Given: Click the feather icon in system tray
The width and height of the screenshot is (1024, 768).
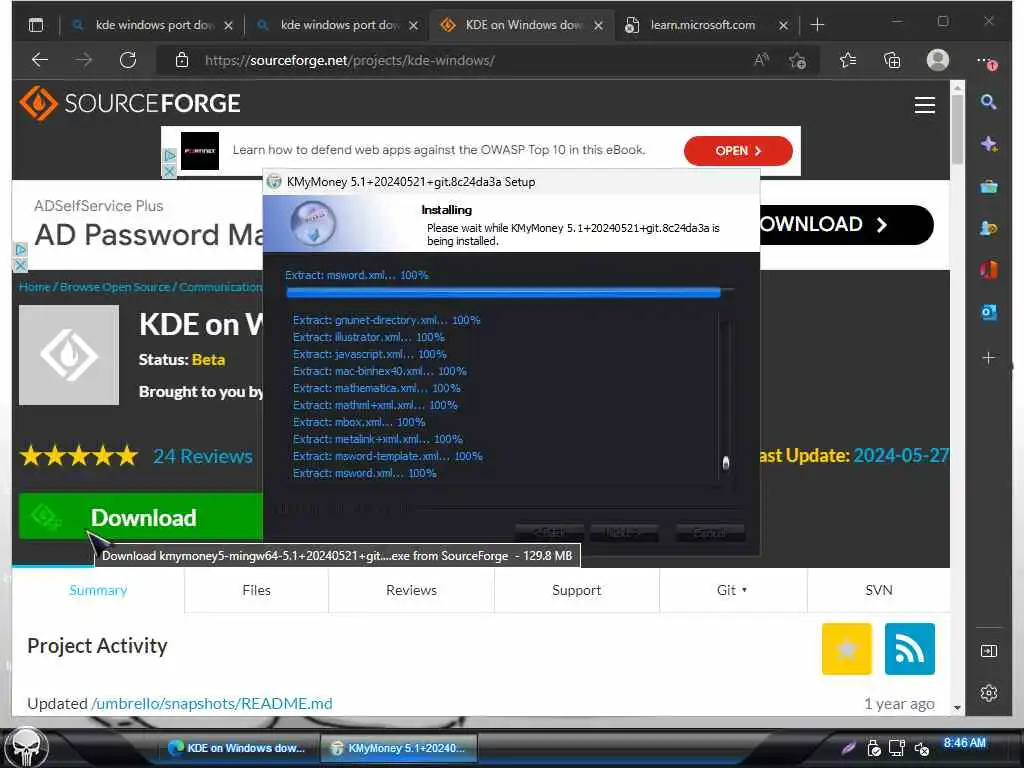Looking at the screenshot, I should (848, 748).
